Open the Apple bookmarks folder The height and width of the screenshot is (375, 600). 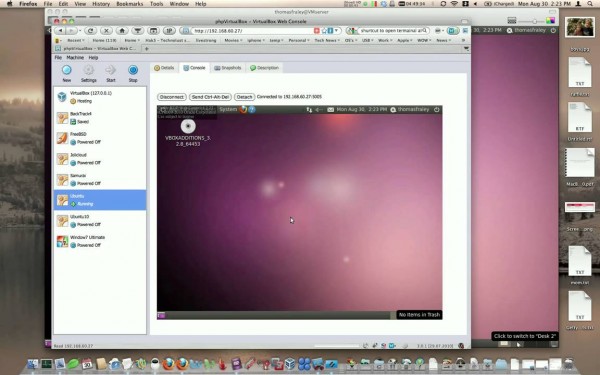coord(405,40)
